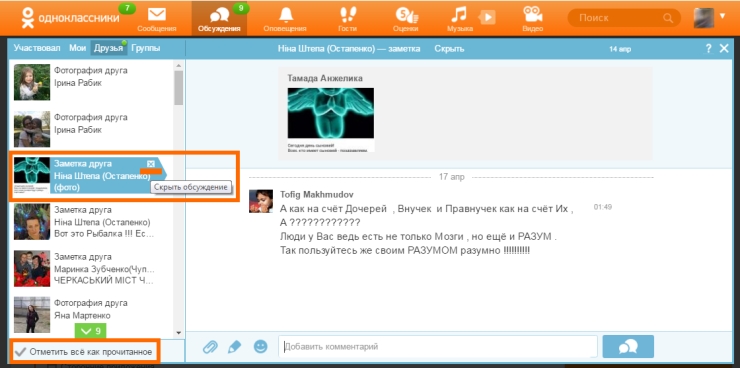Screen dimensions: 740x368
Task: Click the Добавить комментарий input field
Action: (x=438, y=347)
